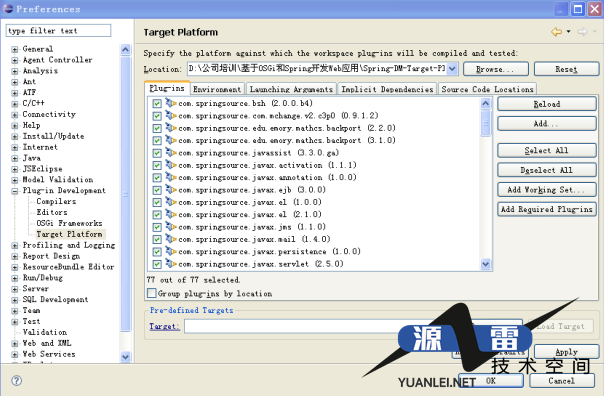
Task: Uncheck javax.activation (1.1.1) checkbox
Action: point(157,165)
